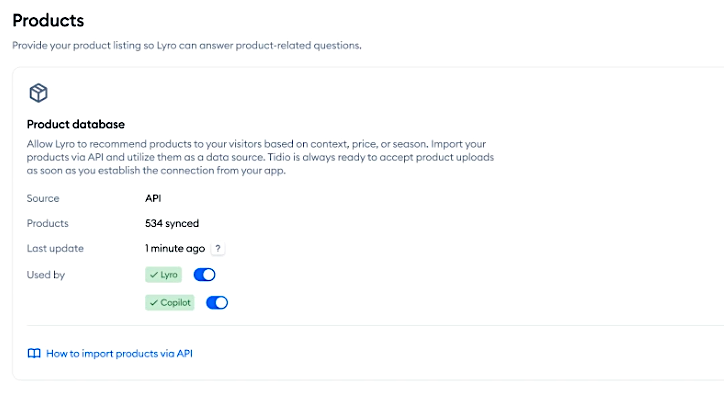Click the checkmark in Lyro badge
The height and width of the screenshot is (401, 724).
pos(154,275)
